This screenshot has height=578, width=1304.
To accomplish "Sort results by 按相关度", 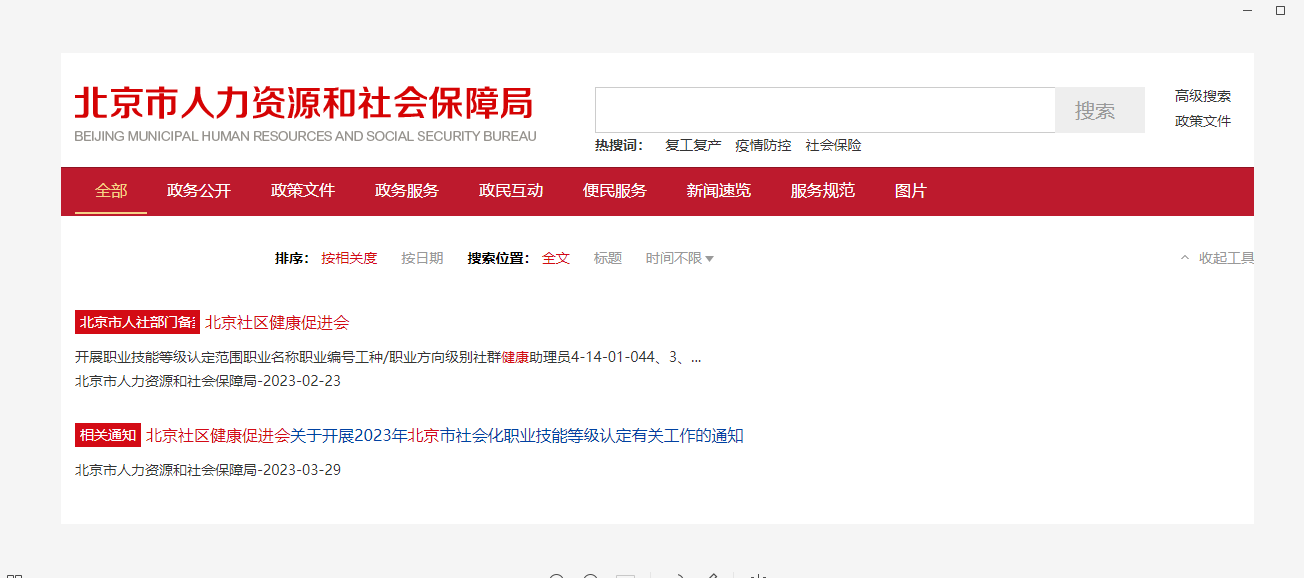I will [x=349, y=258].
